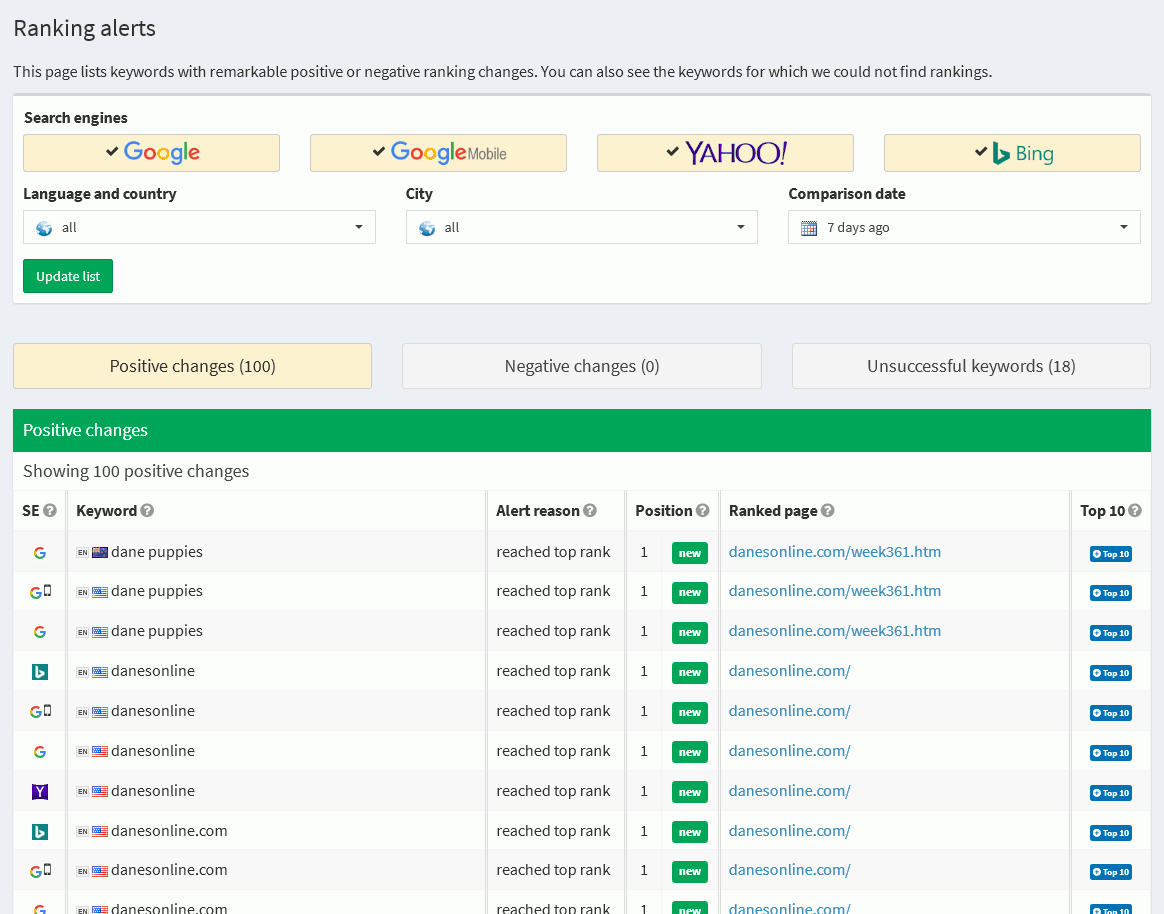Click the Ranked page help icon
This screenshot has height=914, width=1164.
[827, 511]
